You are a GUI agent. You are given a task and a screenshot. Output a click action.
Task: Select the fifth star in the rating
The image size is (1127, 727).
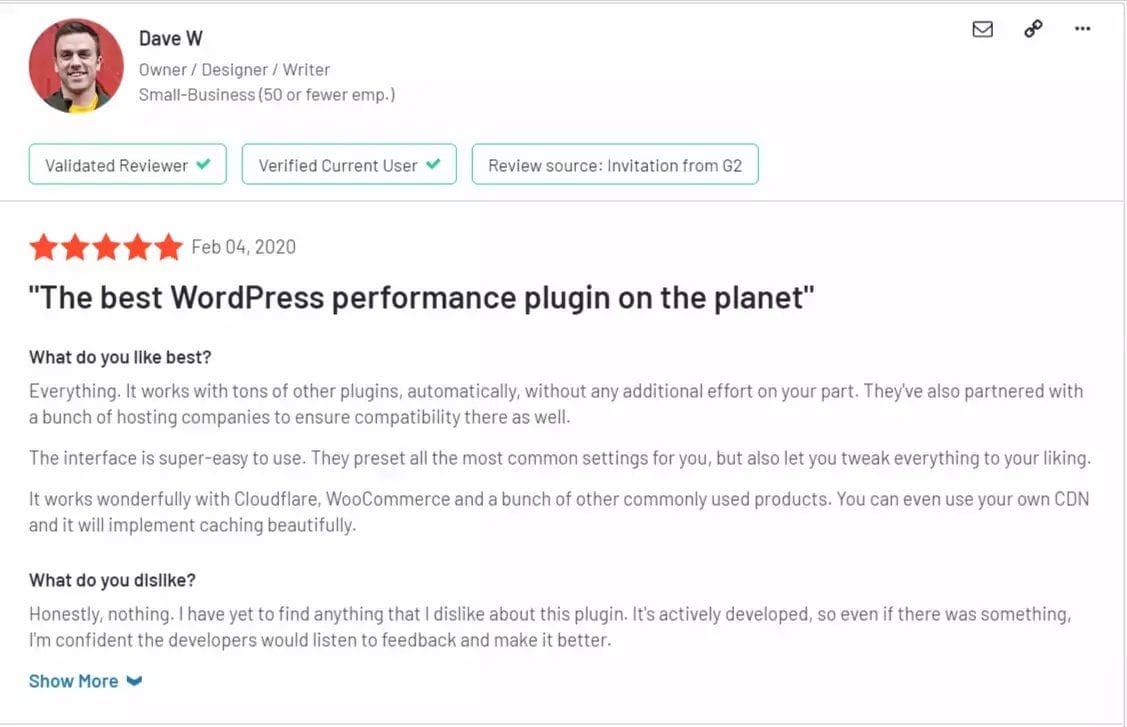166,246
